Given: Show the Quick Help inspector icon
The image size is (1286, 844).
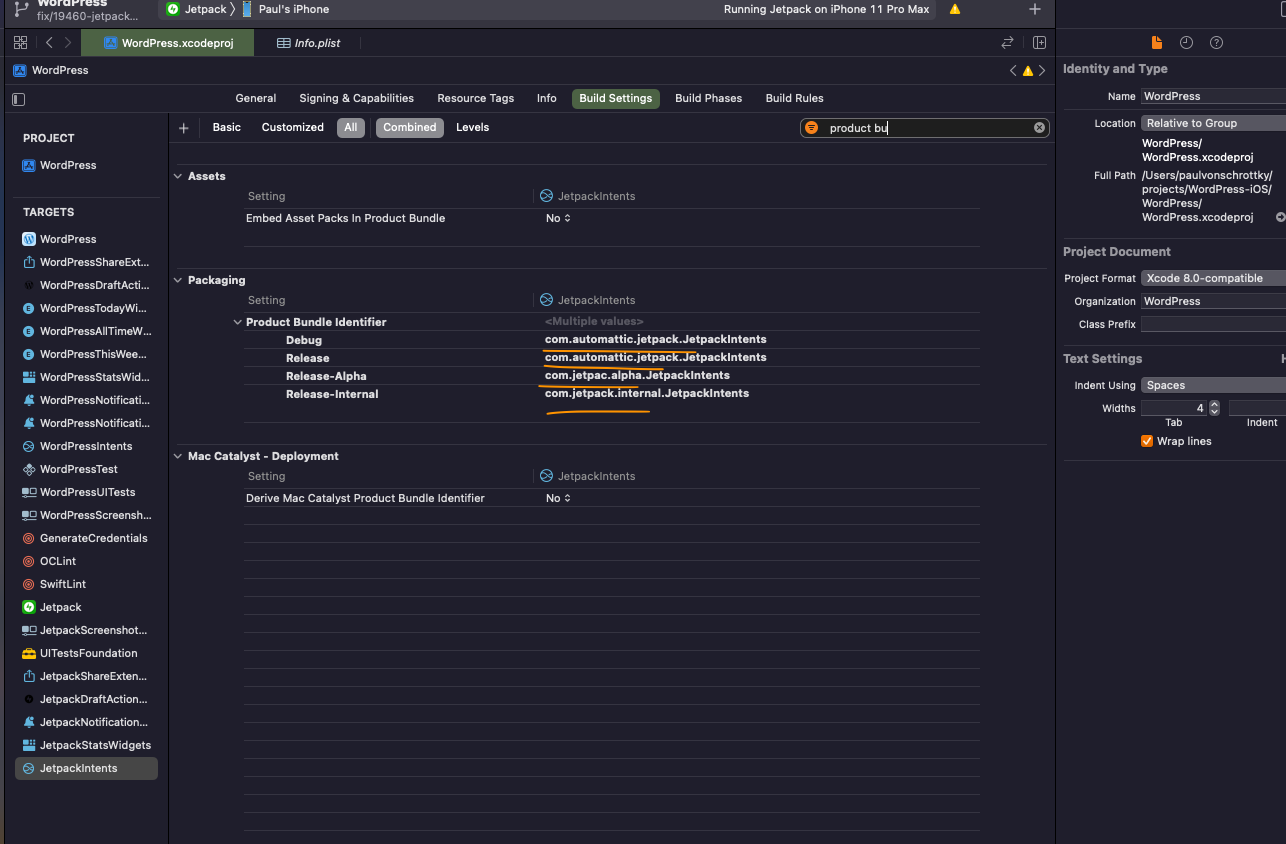Looking at the screenshot, I should (x=1216, y=43).
